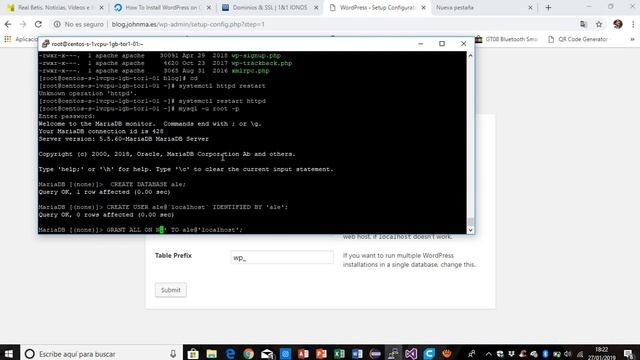Open the Windows Start menu
This screenshot has height=360, width=640.
9,353
